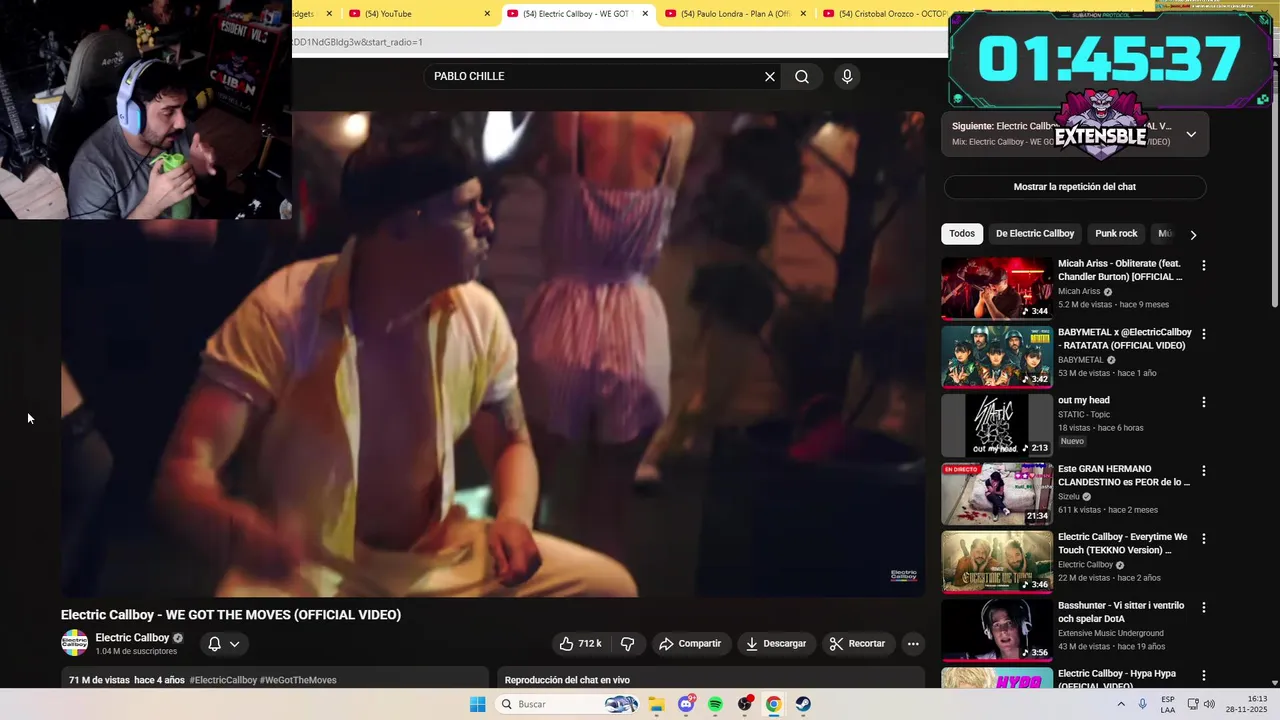This screenshot has height=720, width=1280.
Task: Expand the Siguiente mix playlist chevron
Action: tap(1191, 134)
